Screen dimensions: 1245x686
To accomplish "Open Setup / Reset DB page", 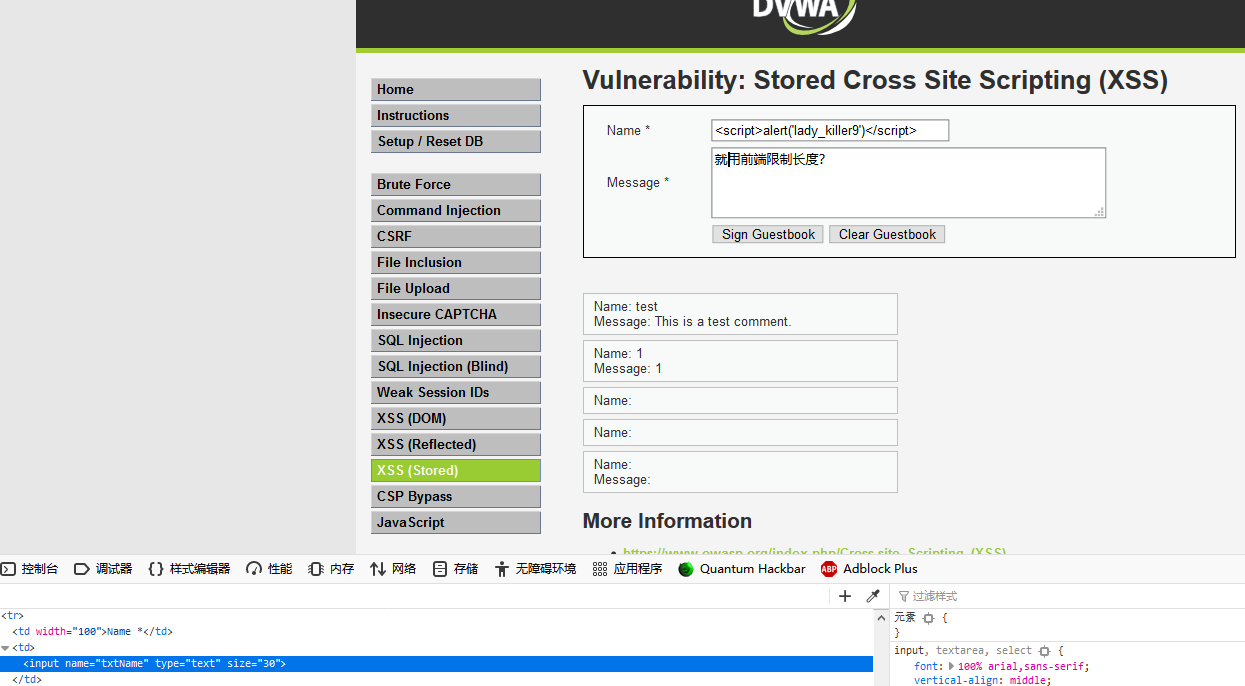I will (x=455, y=141).
